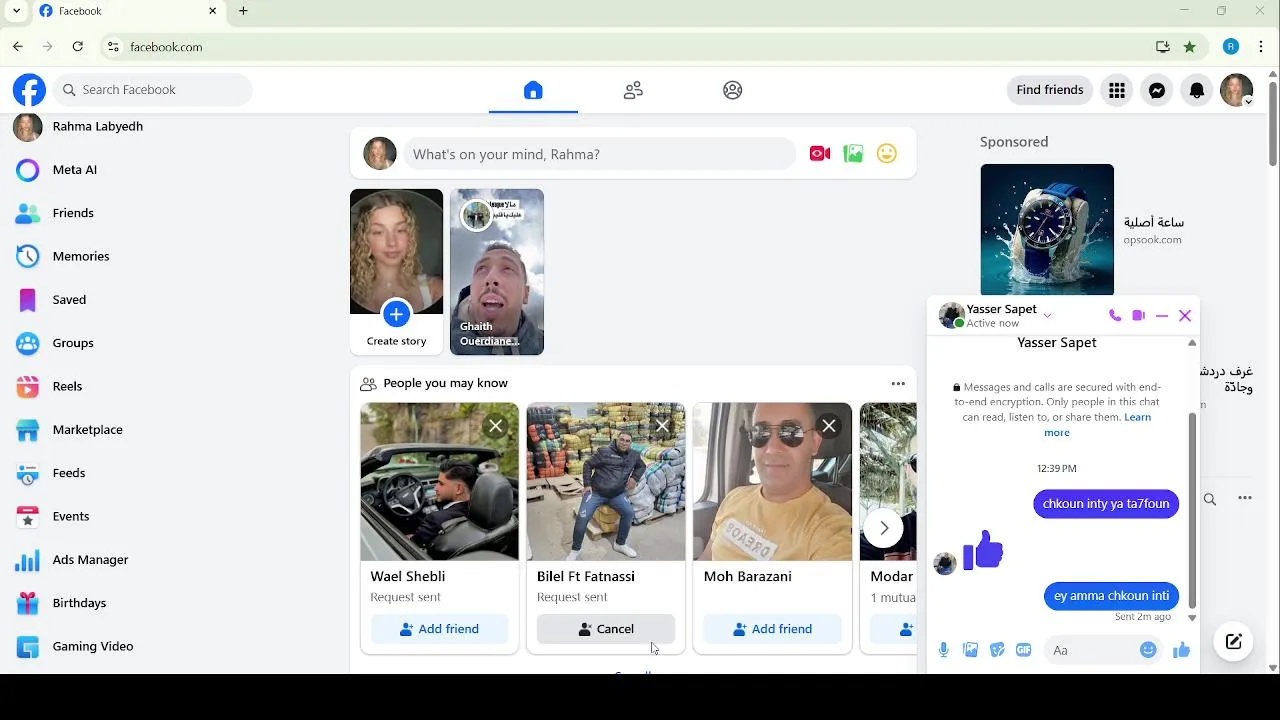Click Create story card

[x=396, y=272]
